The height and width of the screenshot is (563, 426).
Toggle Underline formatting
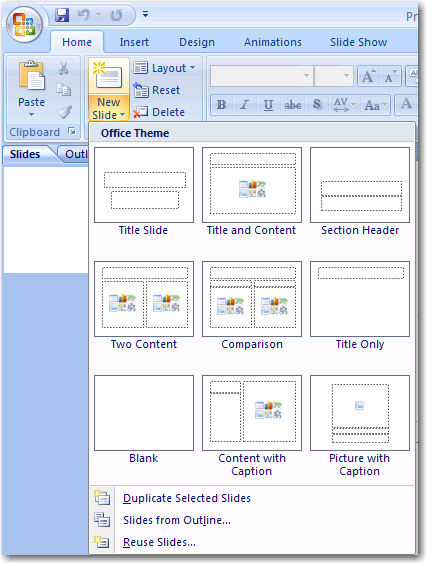268,105
